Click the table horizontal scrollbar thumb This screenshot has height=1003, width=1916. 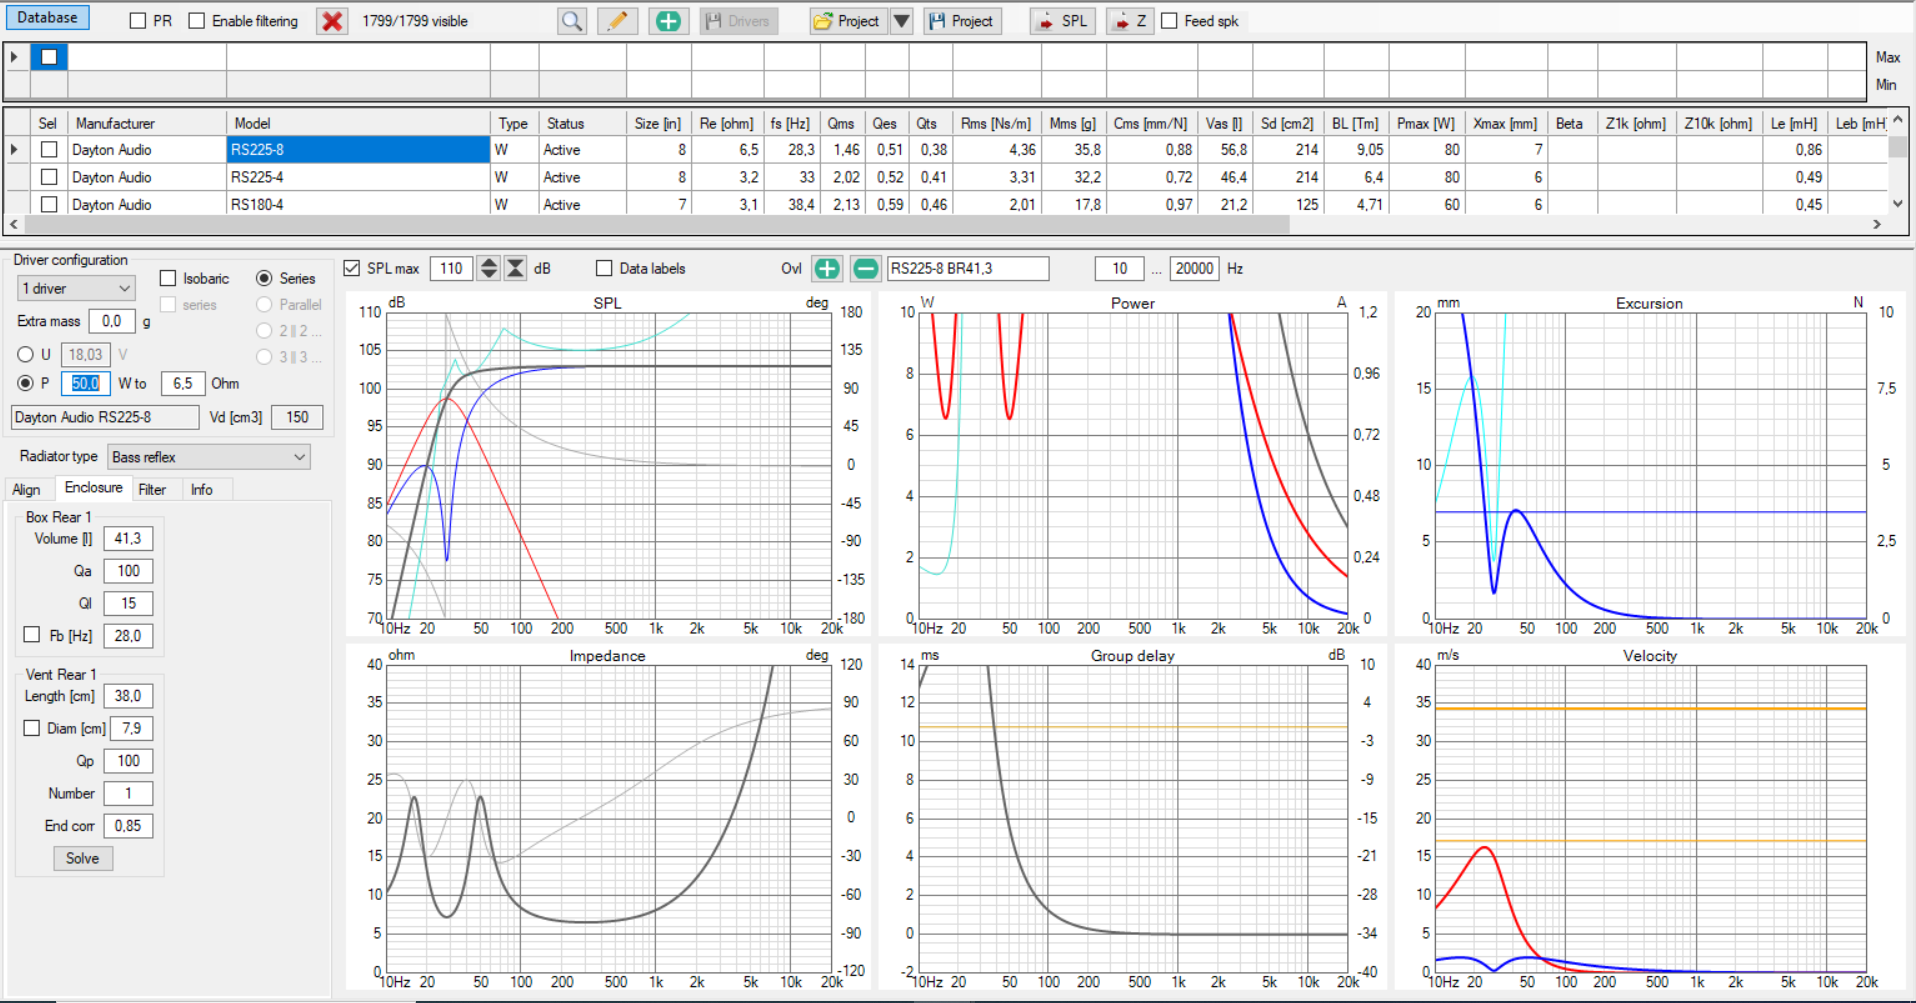(x=658, y=225)
